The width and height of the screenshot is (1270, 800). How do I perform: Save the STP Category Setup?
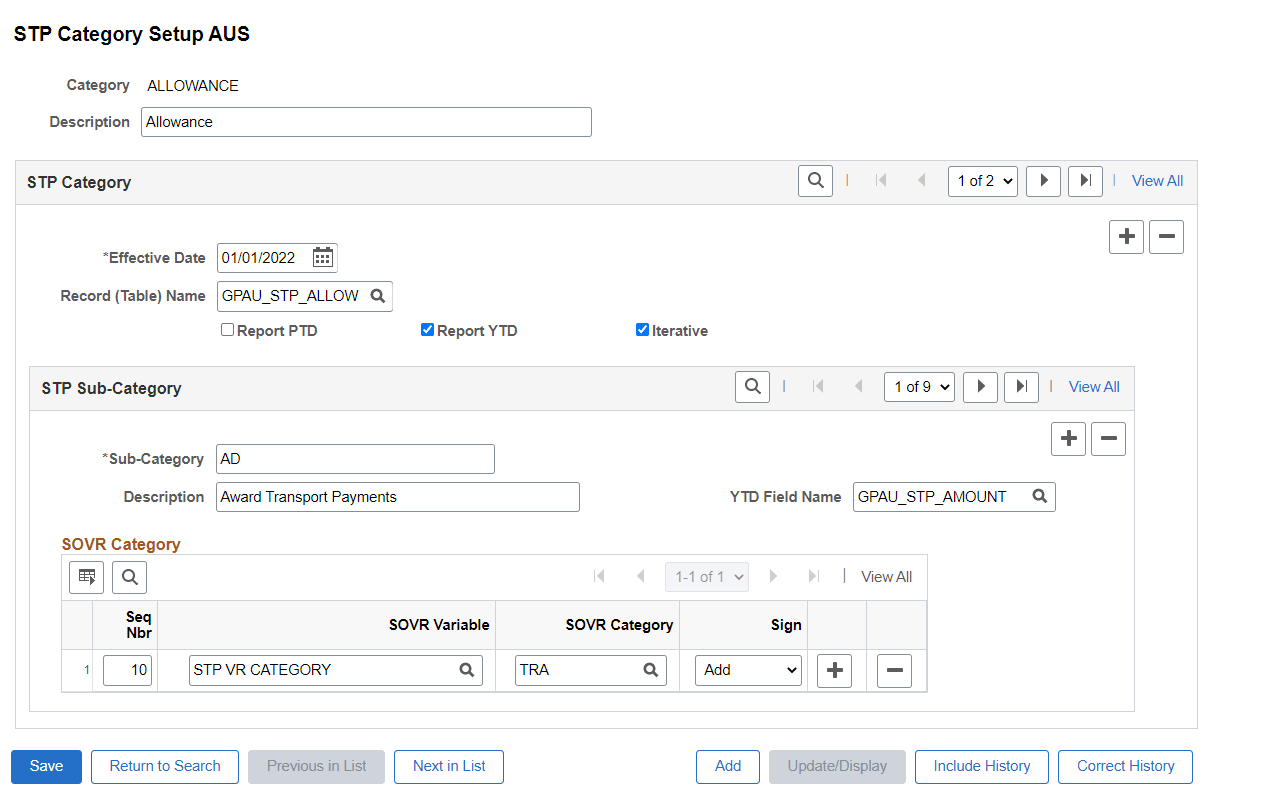click(45, 766)
